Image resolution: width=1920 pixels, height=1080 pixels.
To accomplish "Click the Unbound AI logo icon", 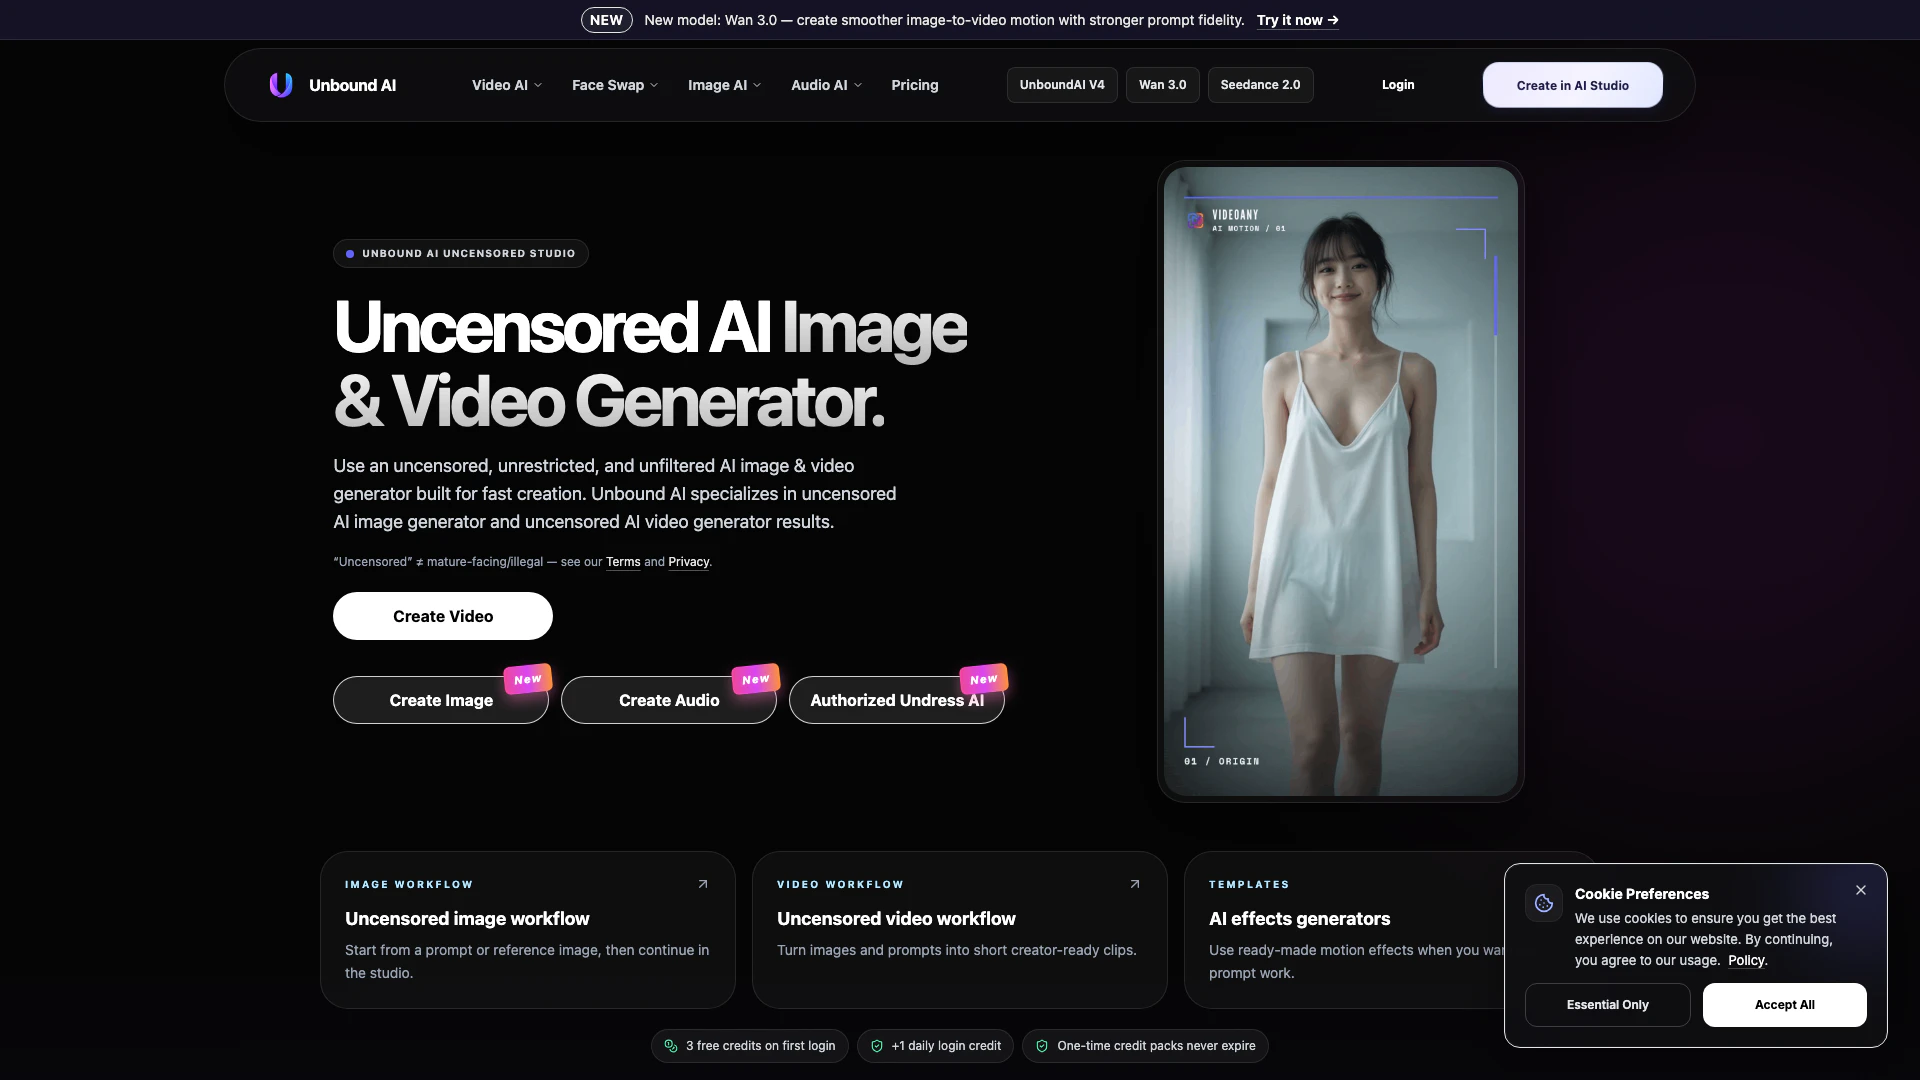I will [x=281, y=85].
